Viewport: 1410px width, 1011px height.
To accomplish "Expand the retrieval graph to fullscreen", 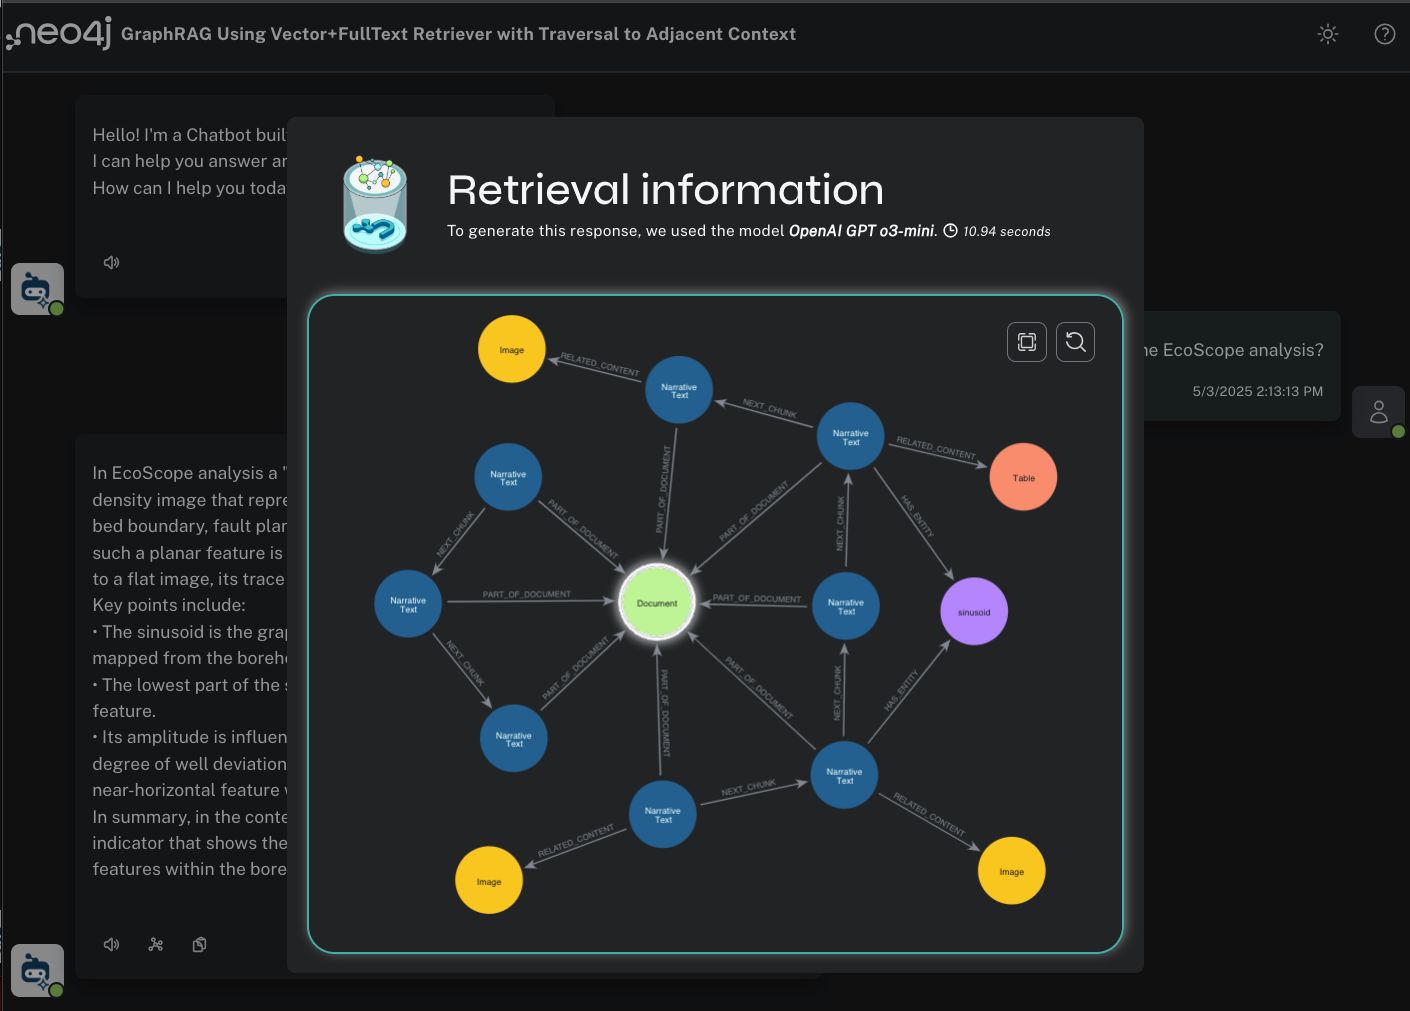I will point(1026,341).
